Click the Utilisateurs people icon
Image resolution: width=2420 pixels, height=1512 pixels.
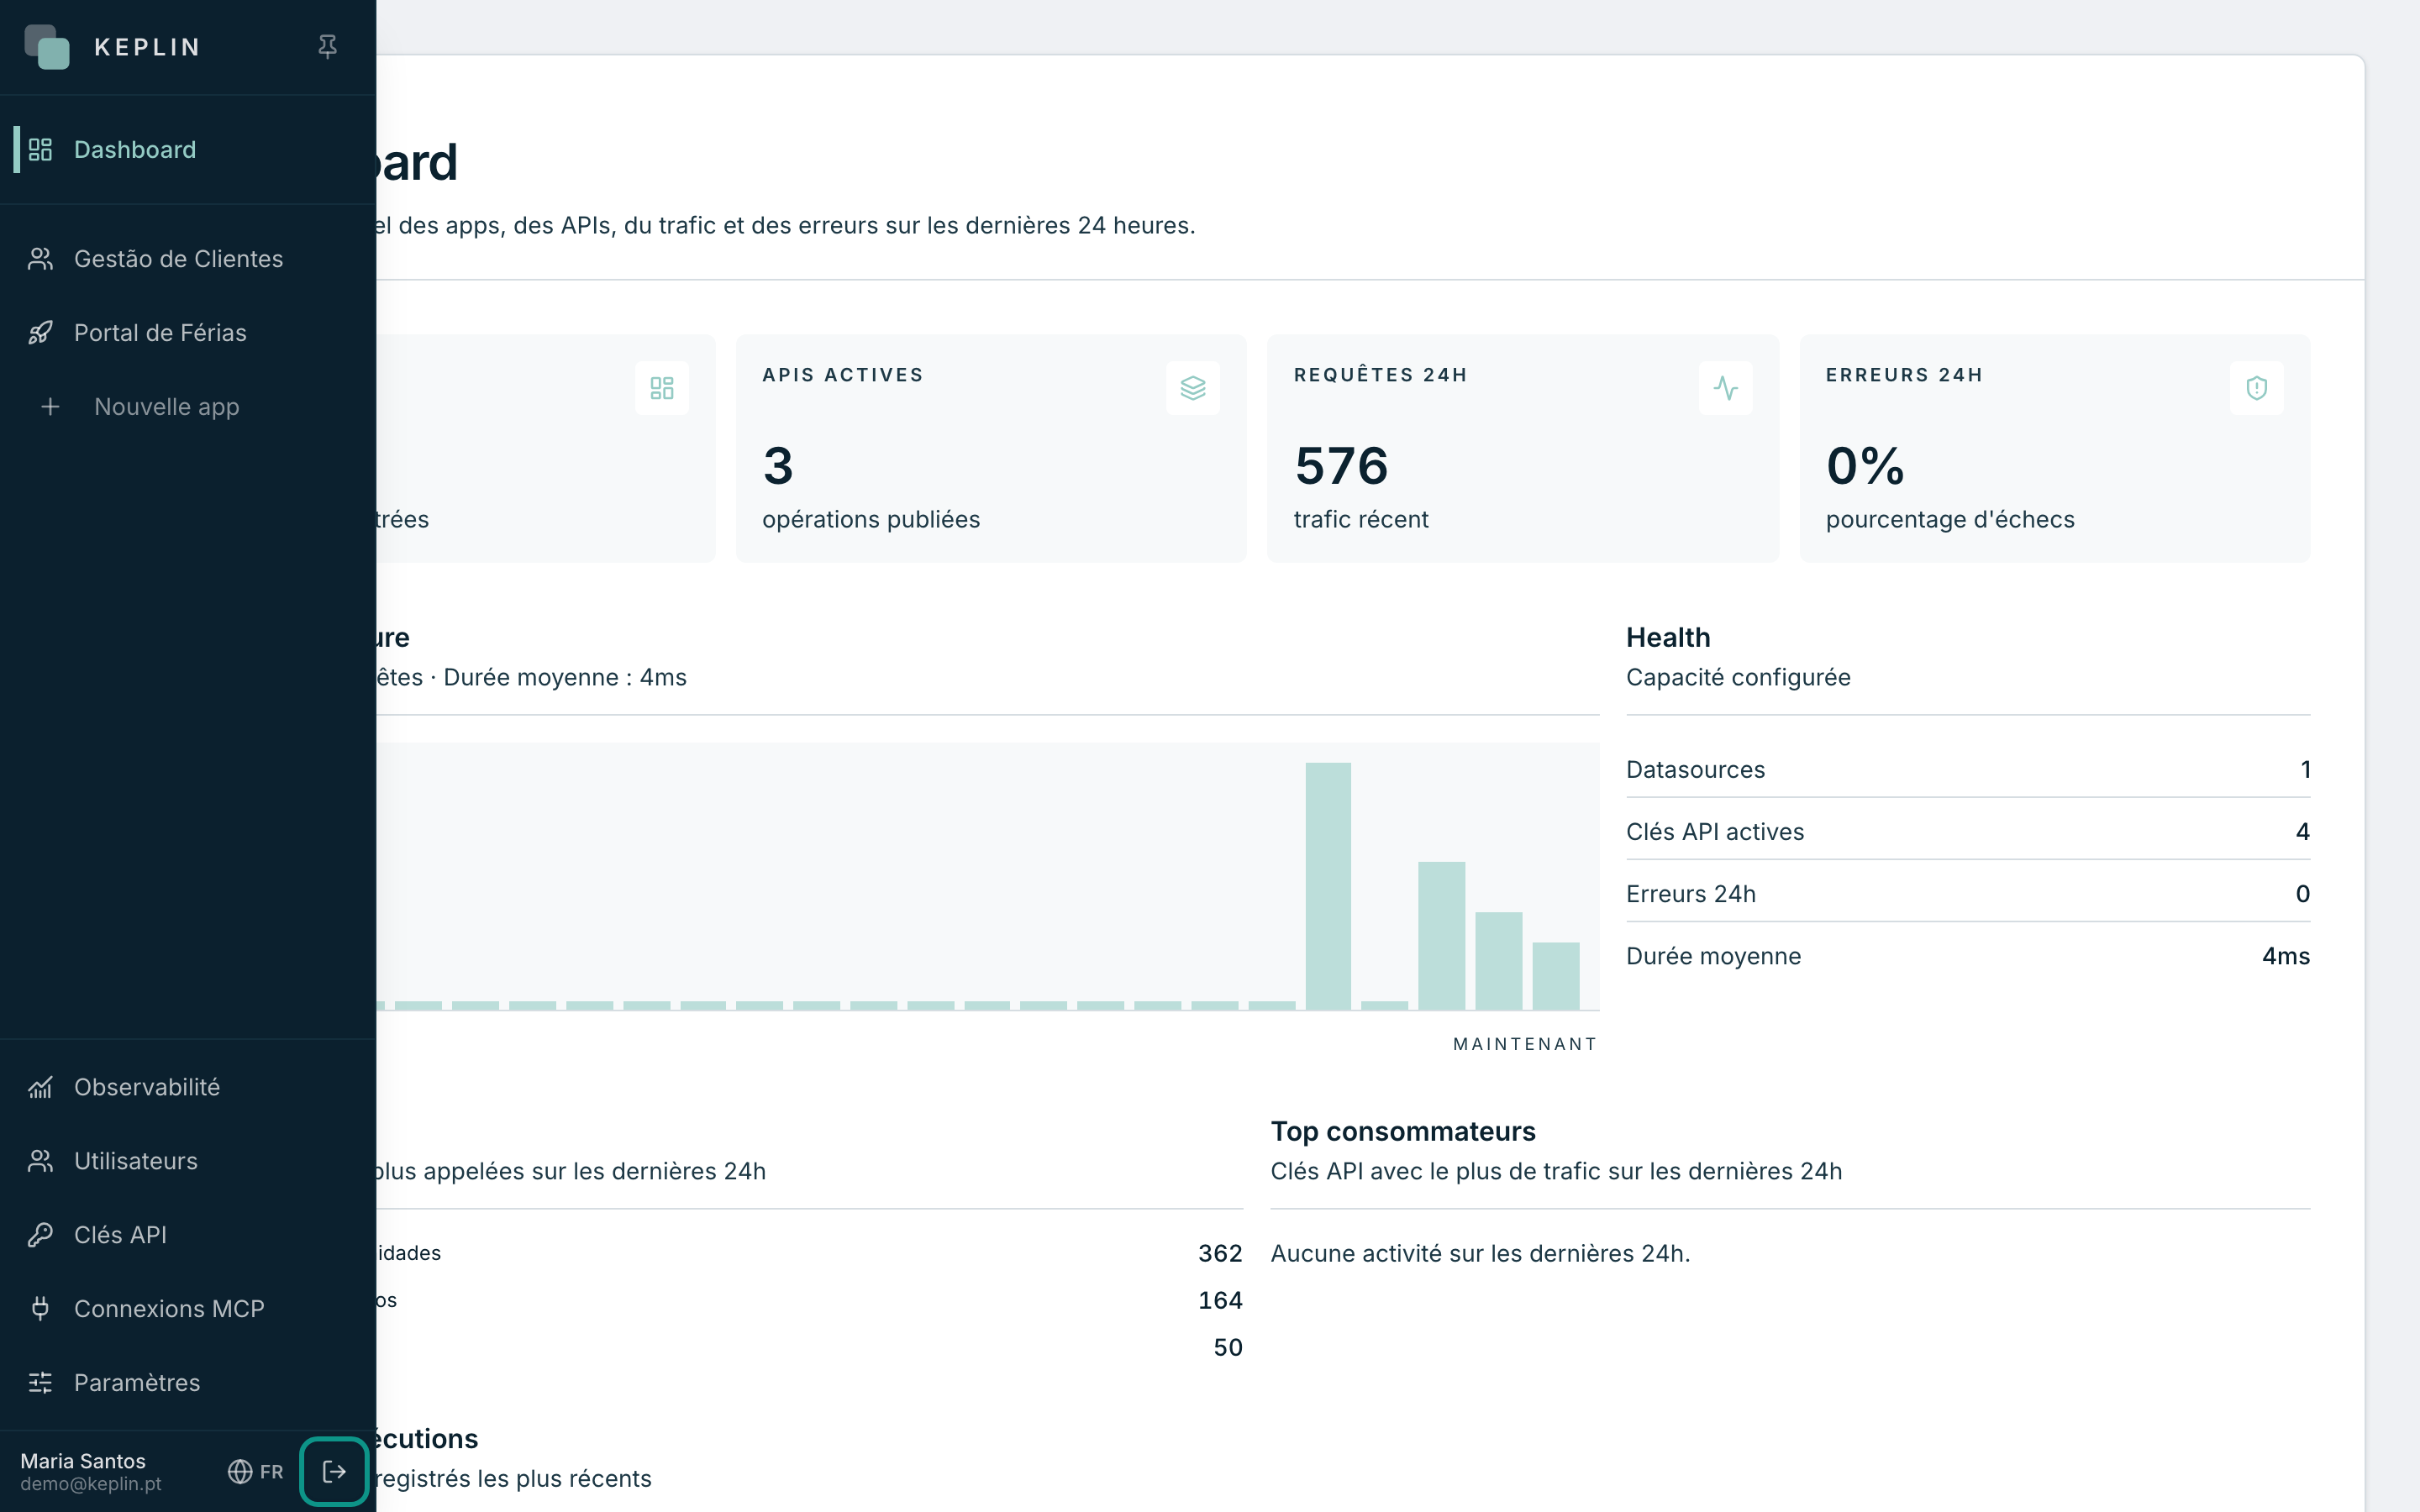(40, 1161)
